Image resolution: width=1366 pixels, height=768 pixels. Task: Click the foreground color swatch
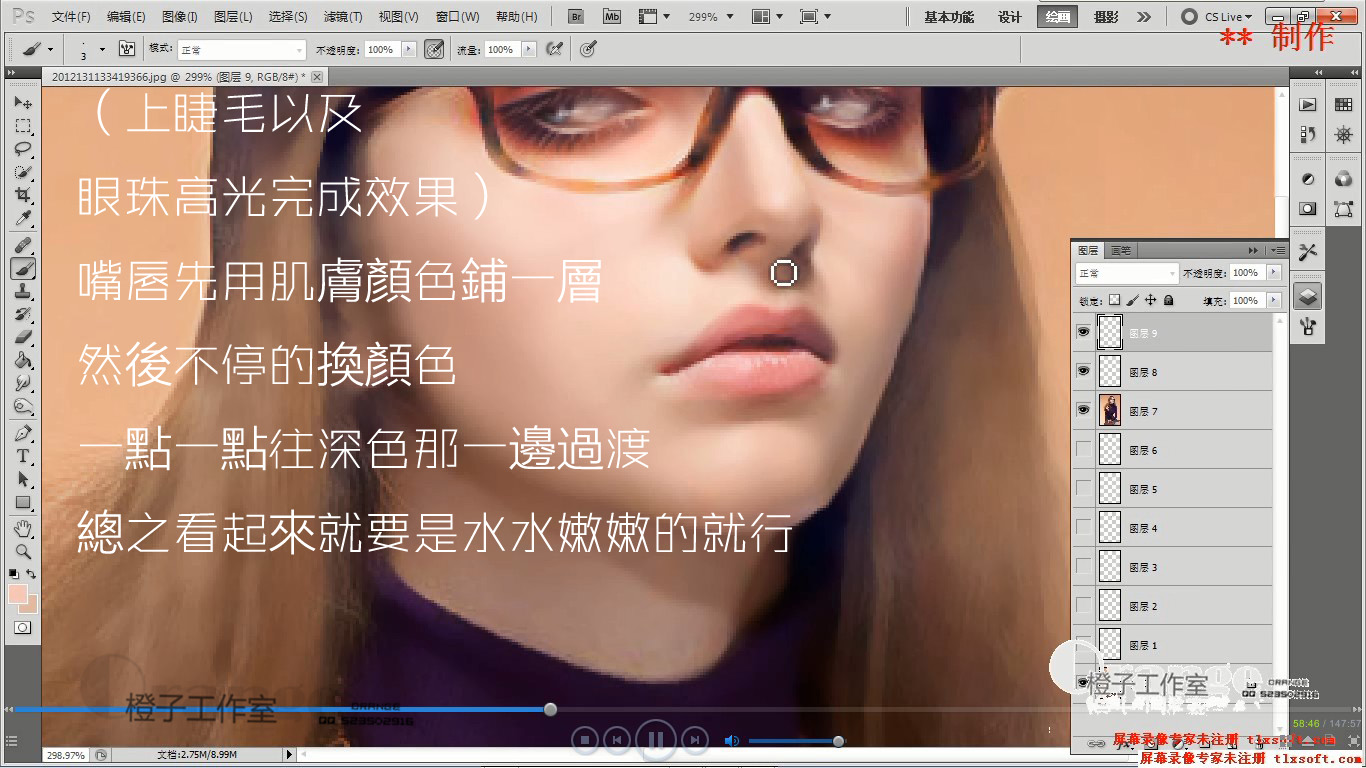pos(18,594)
